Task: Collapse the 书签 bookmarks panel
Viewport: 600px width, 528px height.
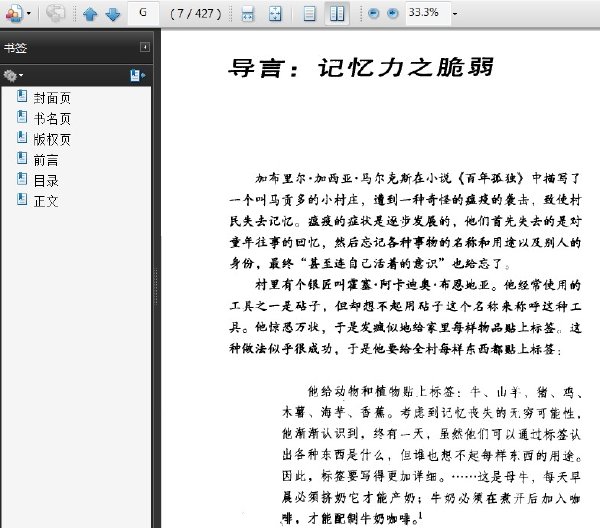Action: (x=145, y=47)
